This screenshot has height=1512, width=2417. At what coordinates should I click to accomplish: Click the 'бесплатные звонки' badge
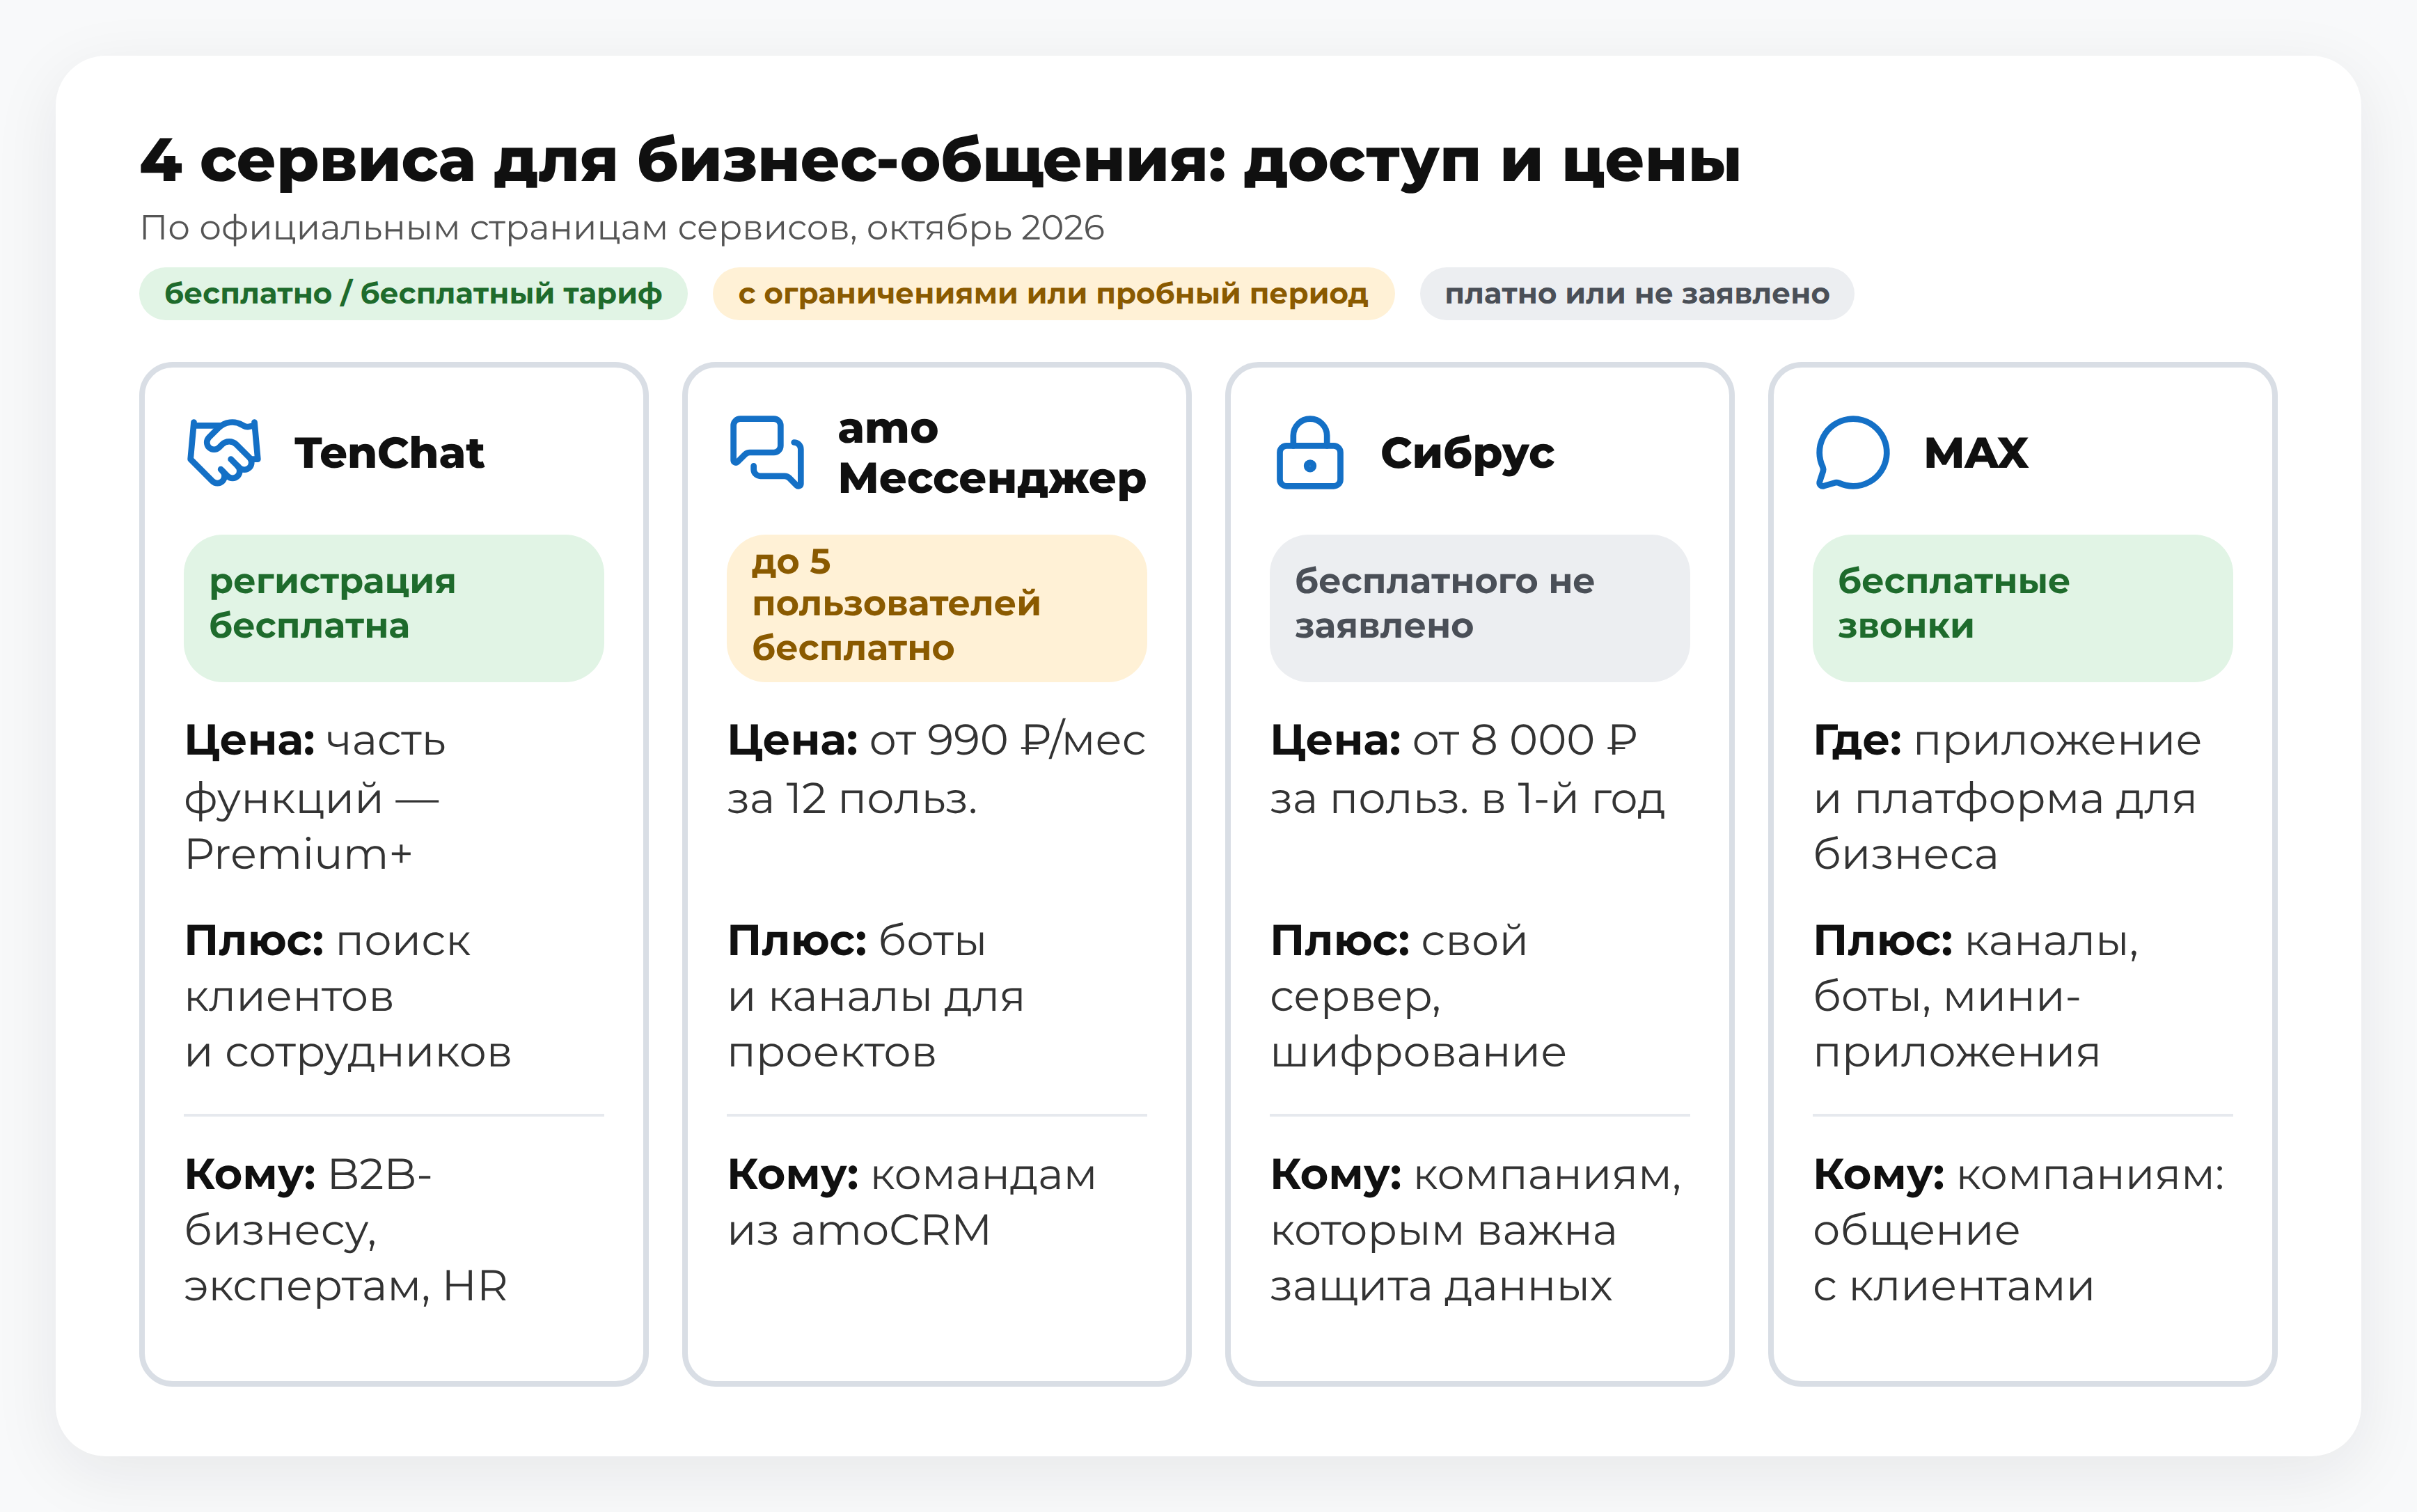pos(2023,608)
